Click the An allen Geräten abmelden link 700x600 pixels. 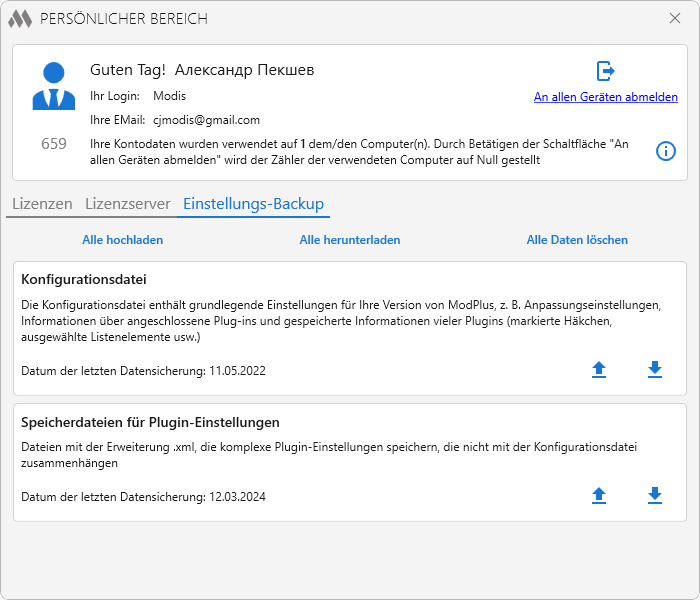pos(606,97)
